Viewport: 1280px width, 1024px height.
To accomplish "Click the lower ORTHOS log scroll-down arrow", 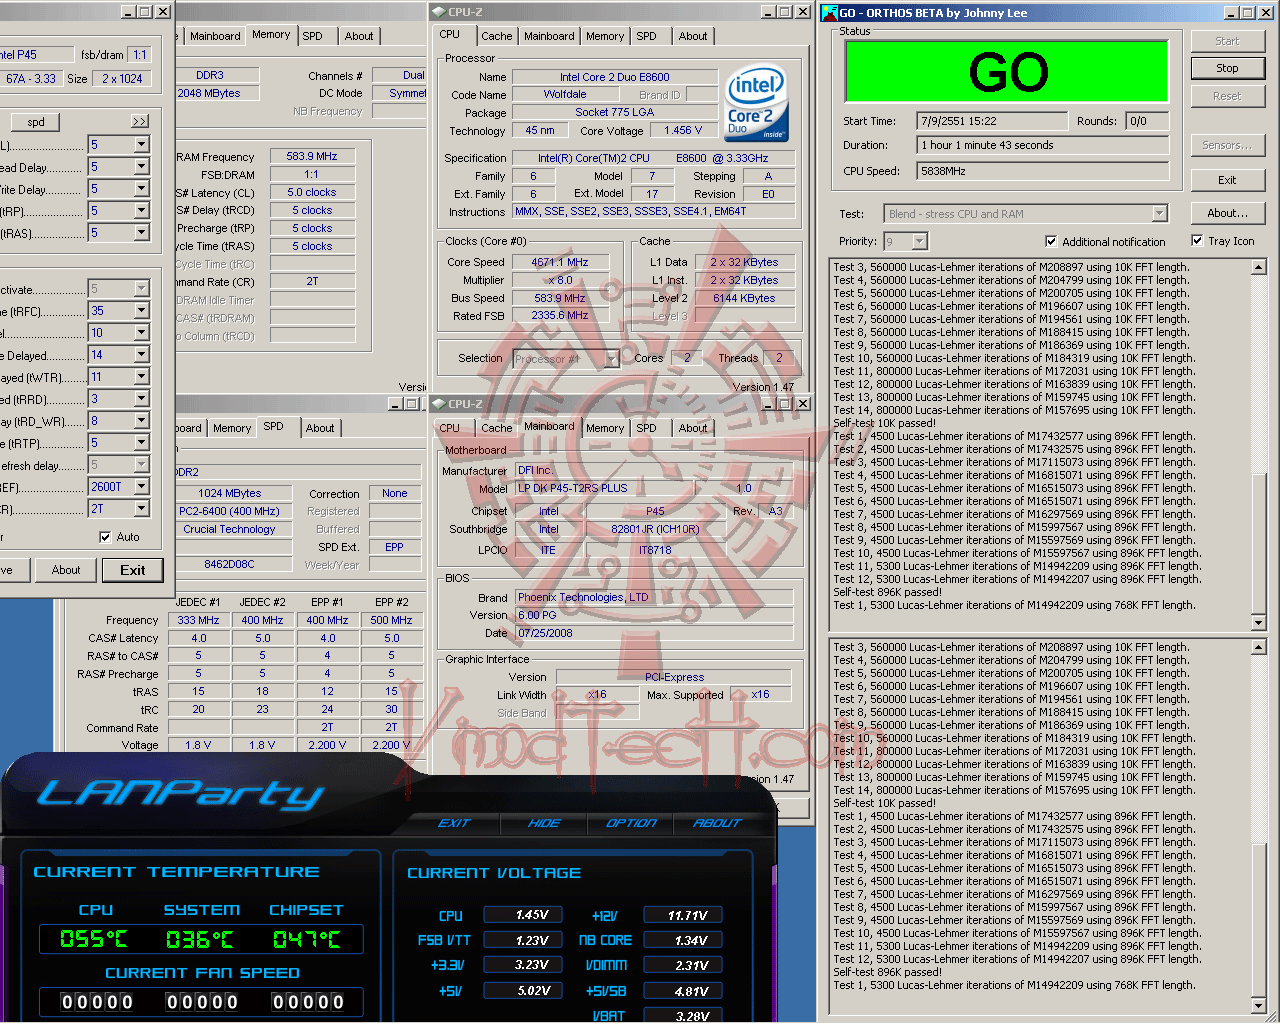I will point(1259,1004).
